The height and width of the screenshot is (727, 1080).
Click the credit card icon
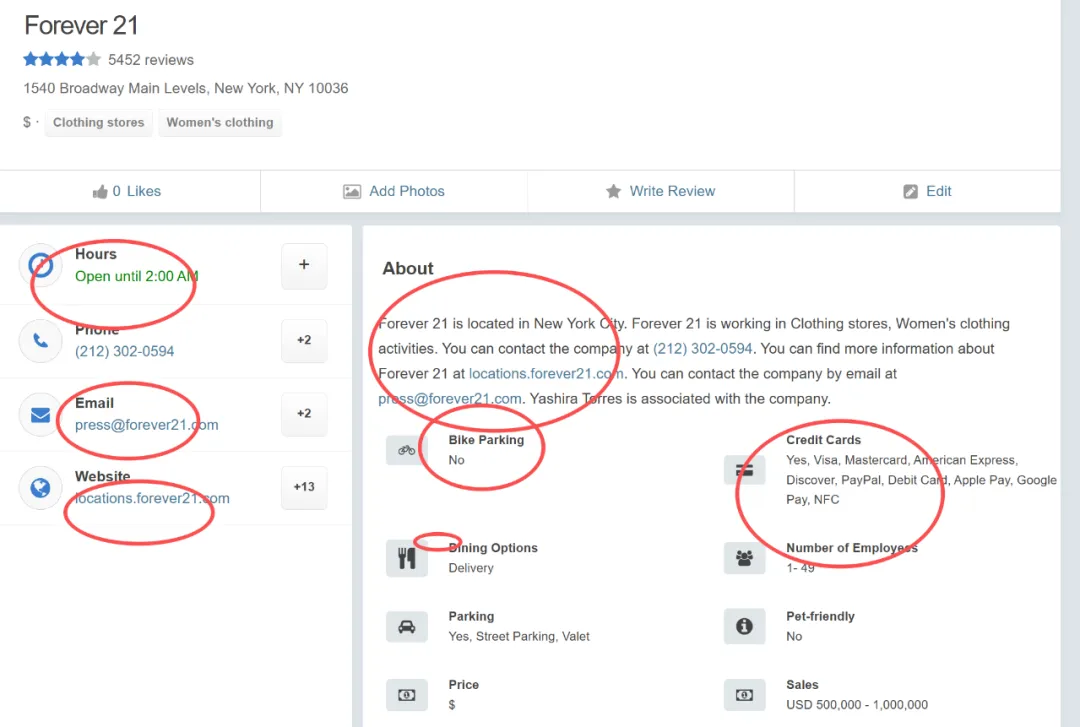coord(744,471)
